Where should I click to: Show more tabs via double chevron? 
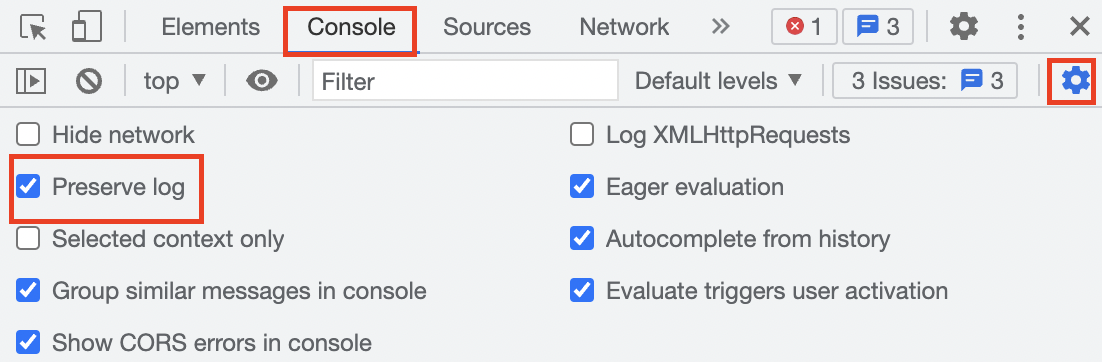(721, 27)
